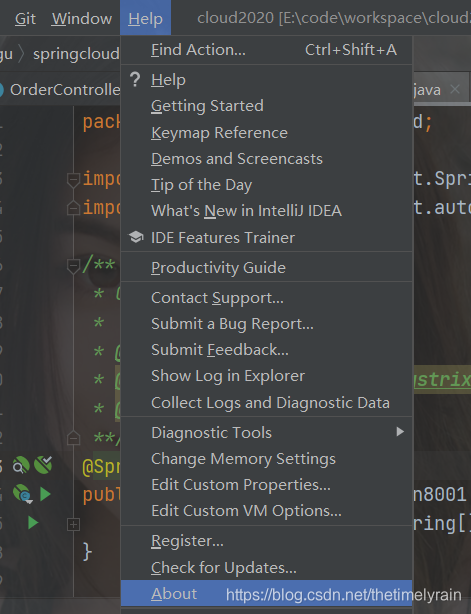Click the OrderController editor tab
Image resolution: width=471 pixels, height=614 pixels.
61,90
